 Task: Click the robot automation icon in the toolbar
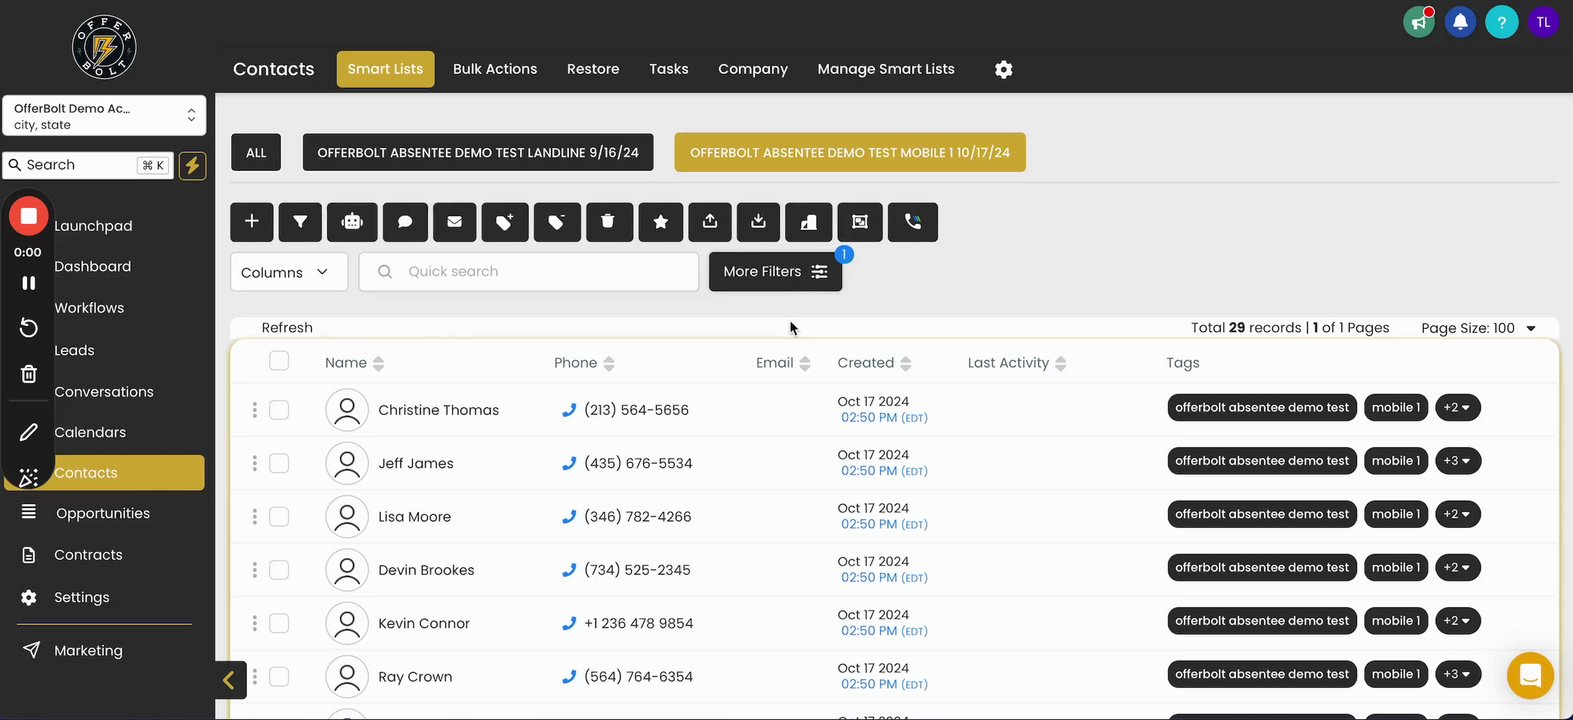[352, 222]
